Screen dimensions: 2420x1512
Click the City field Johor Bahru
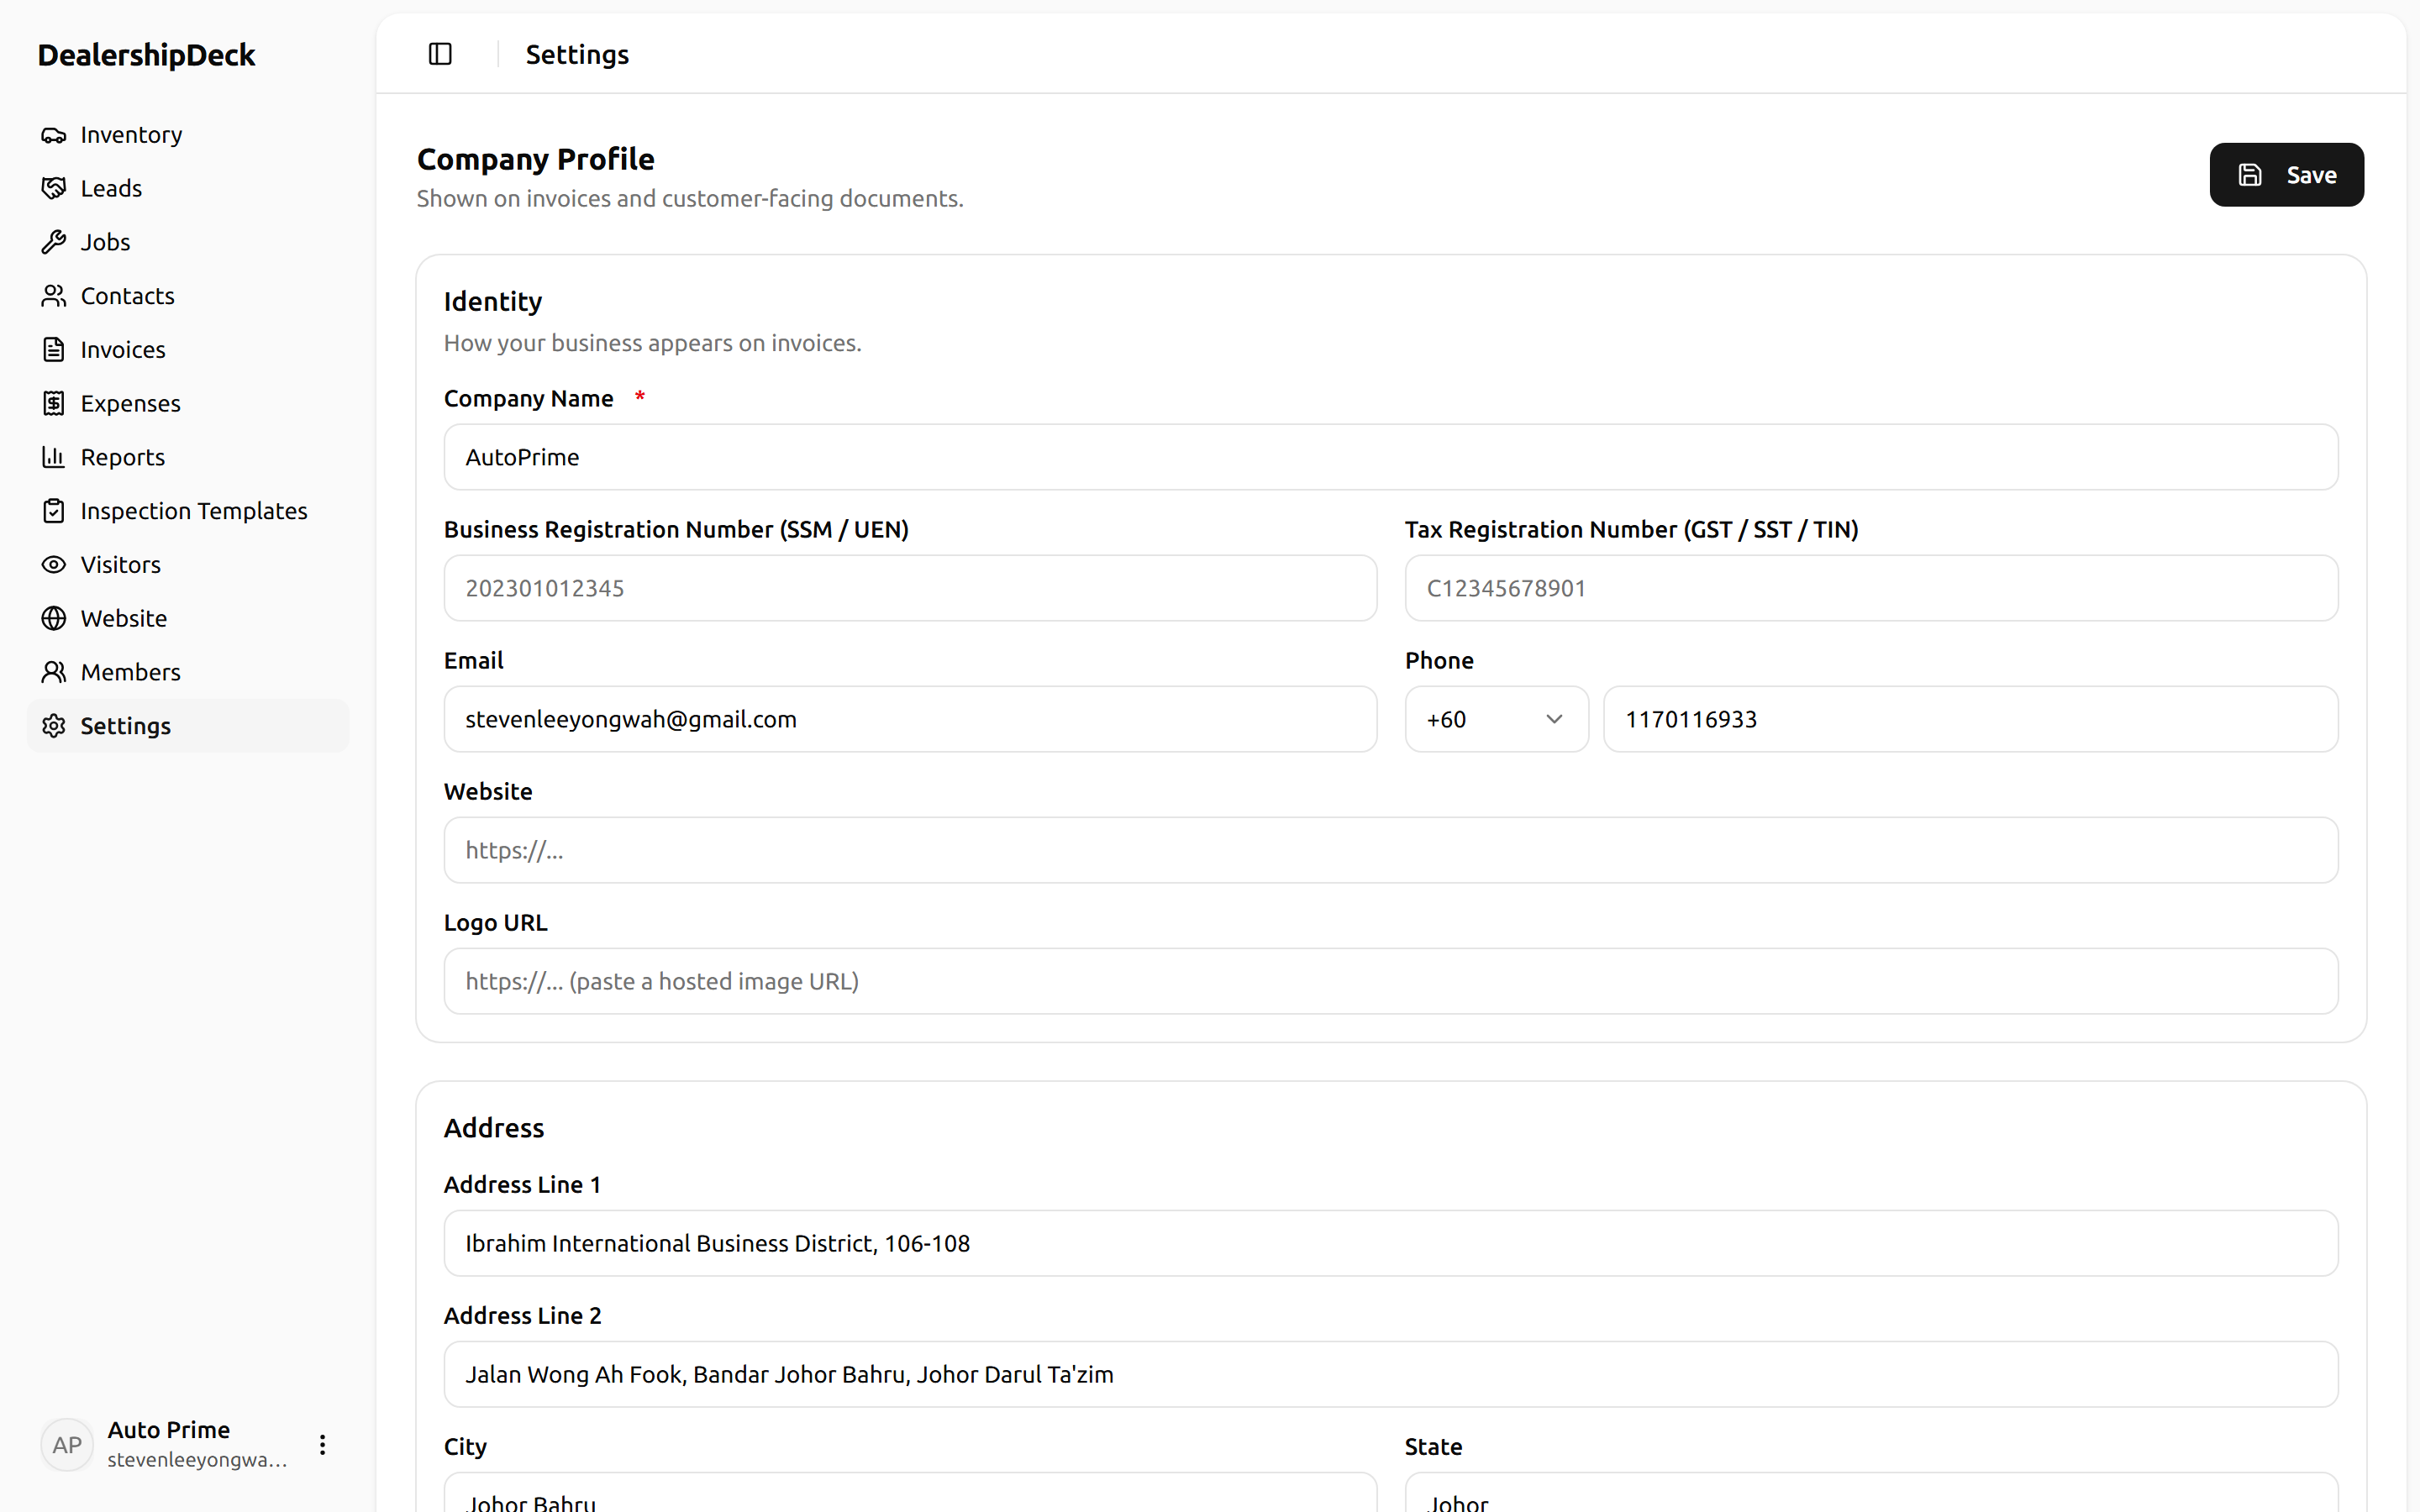click(x=910, y=1493)
